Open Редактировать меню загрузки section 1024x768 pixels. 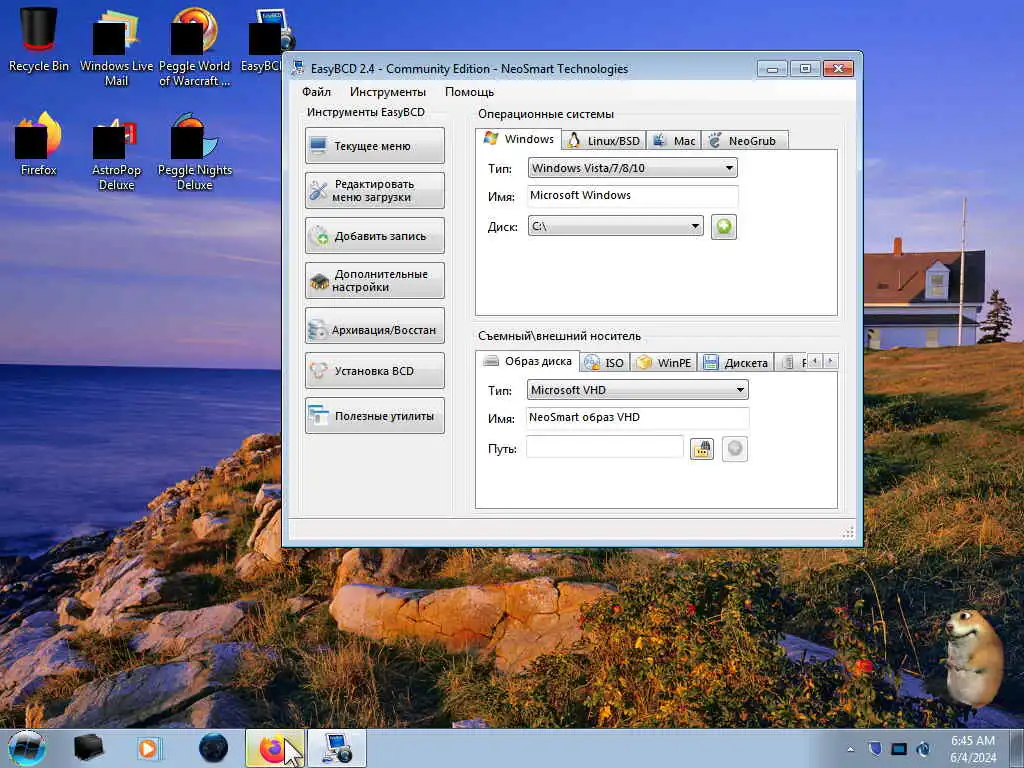pos(375,191)
